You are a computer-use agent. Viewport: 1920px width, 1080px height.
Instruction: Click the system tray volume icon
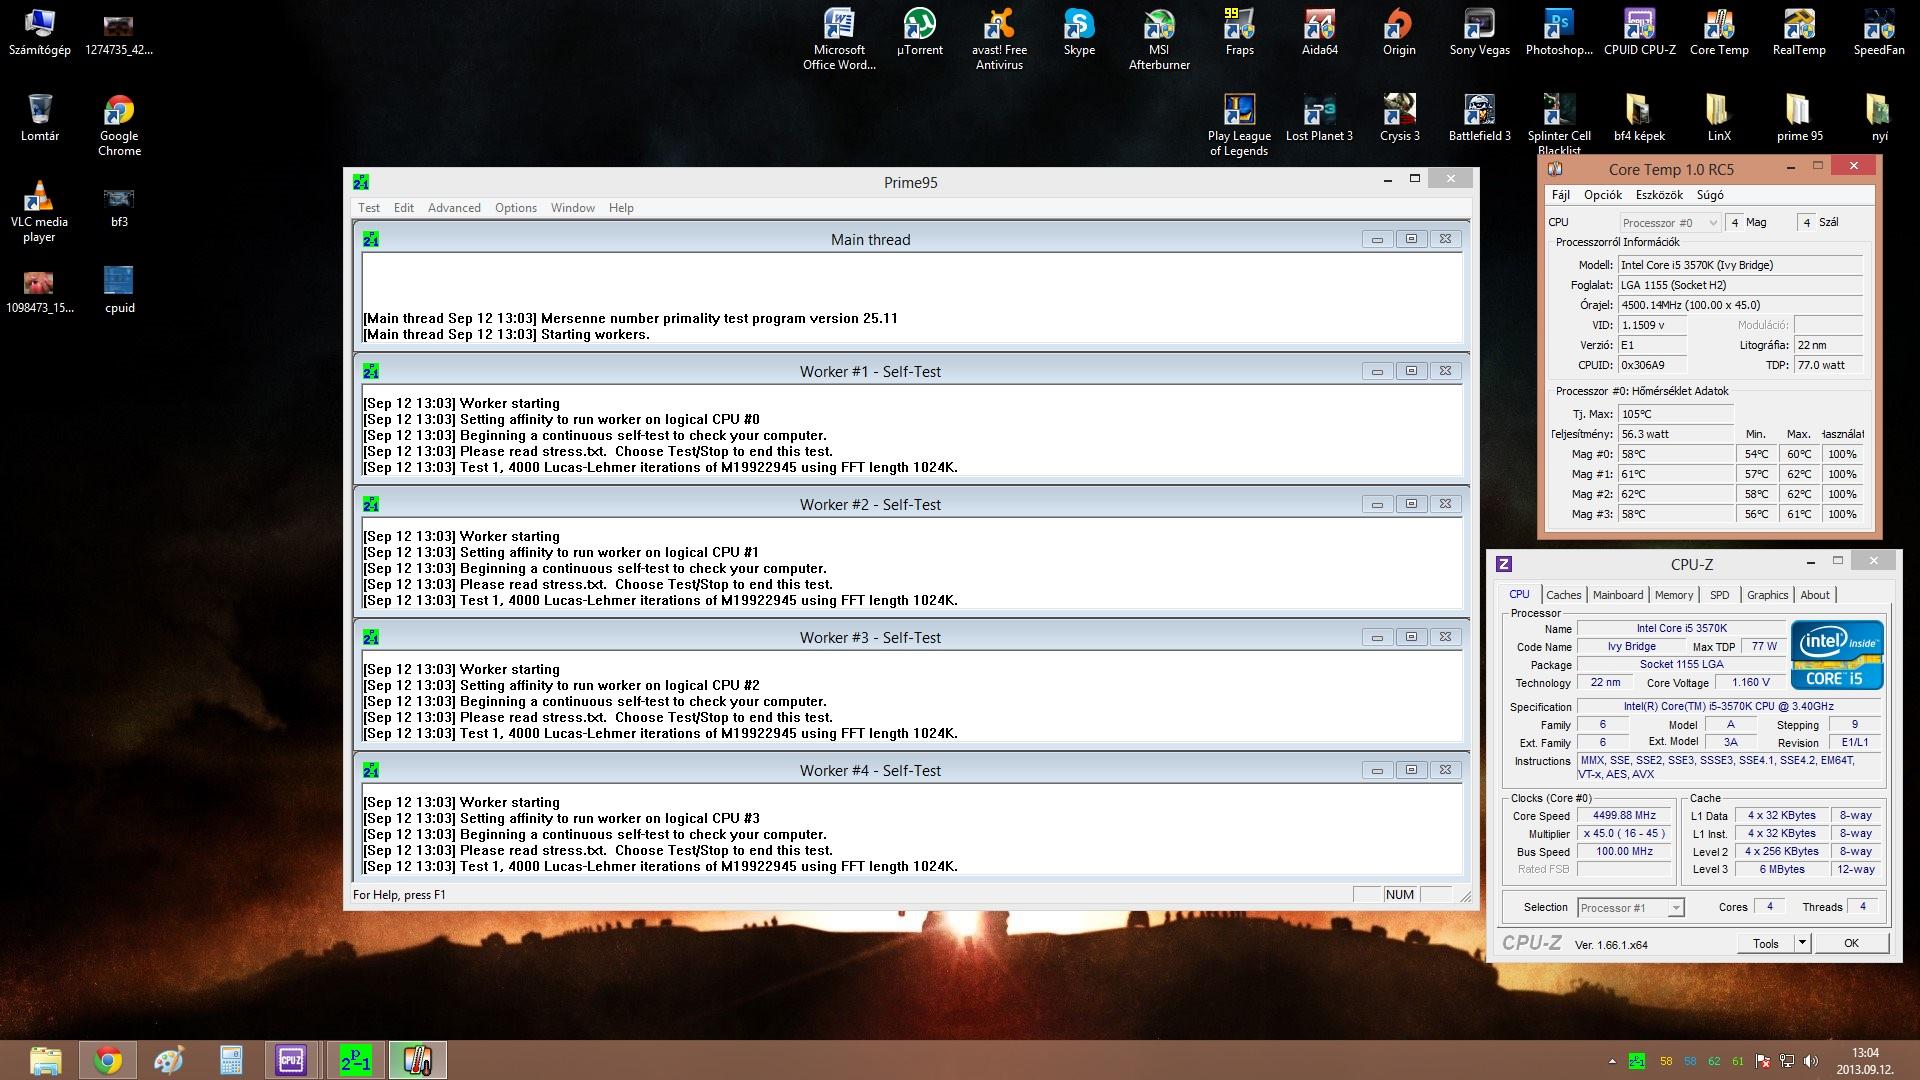click(x=1811, y=1061)
